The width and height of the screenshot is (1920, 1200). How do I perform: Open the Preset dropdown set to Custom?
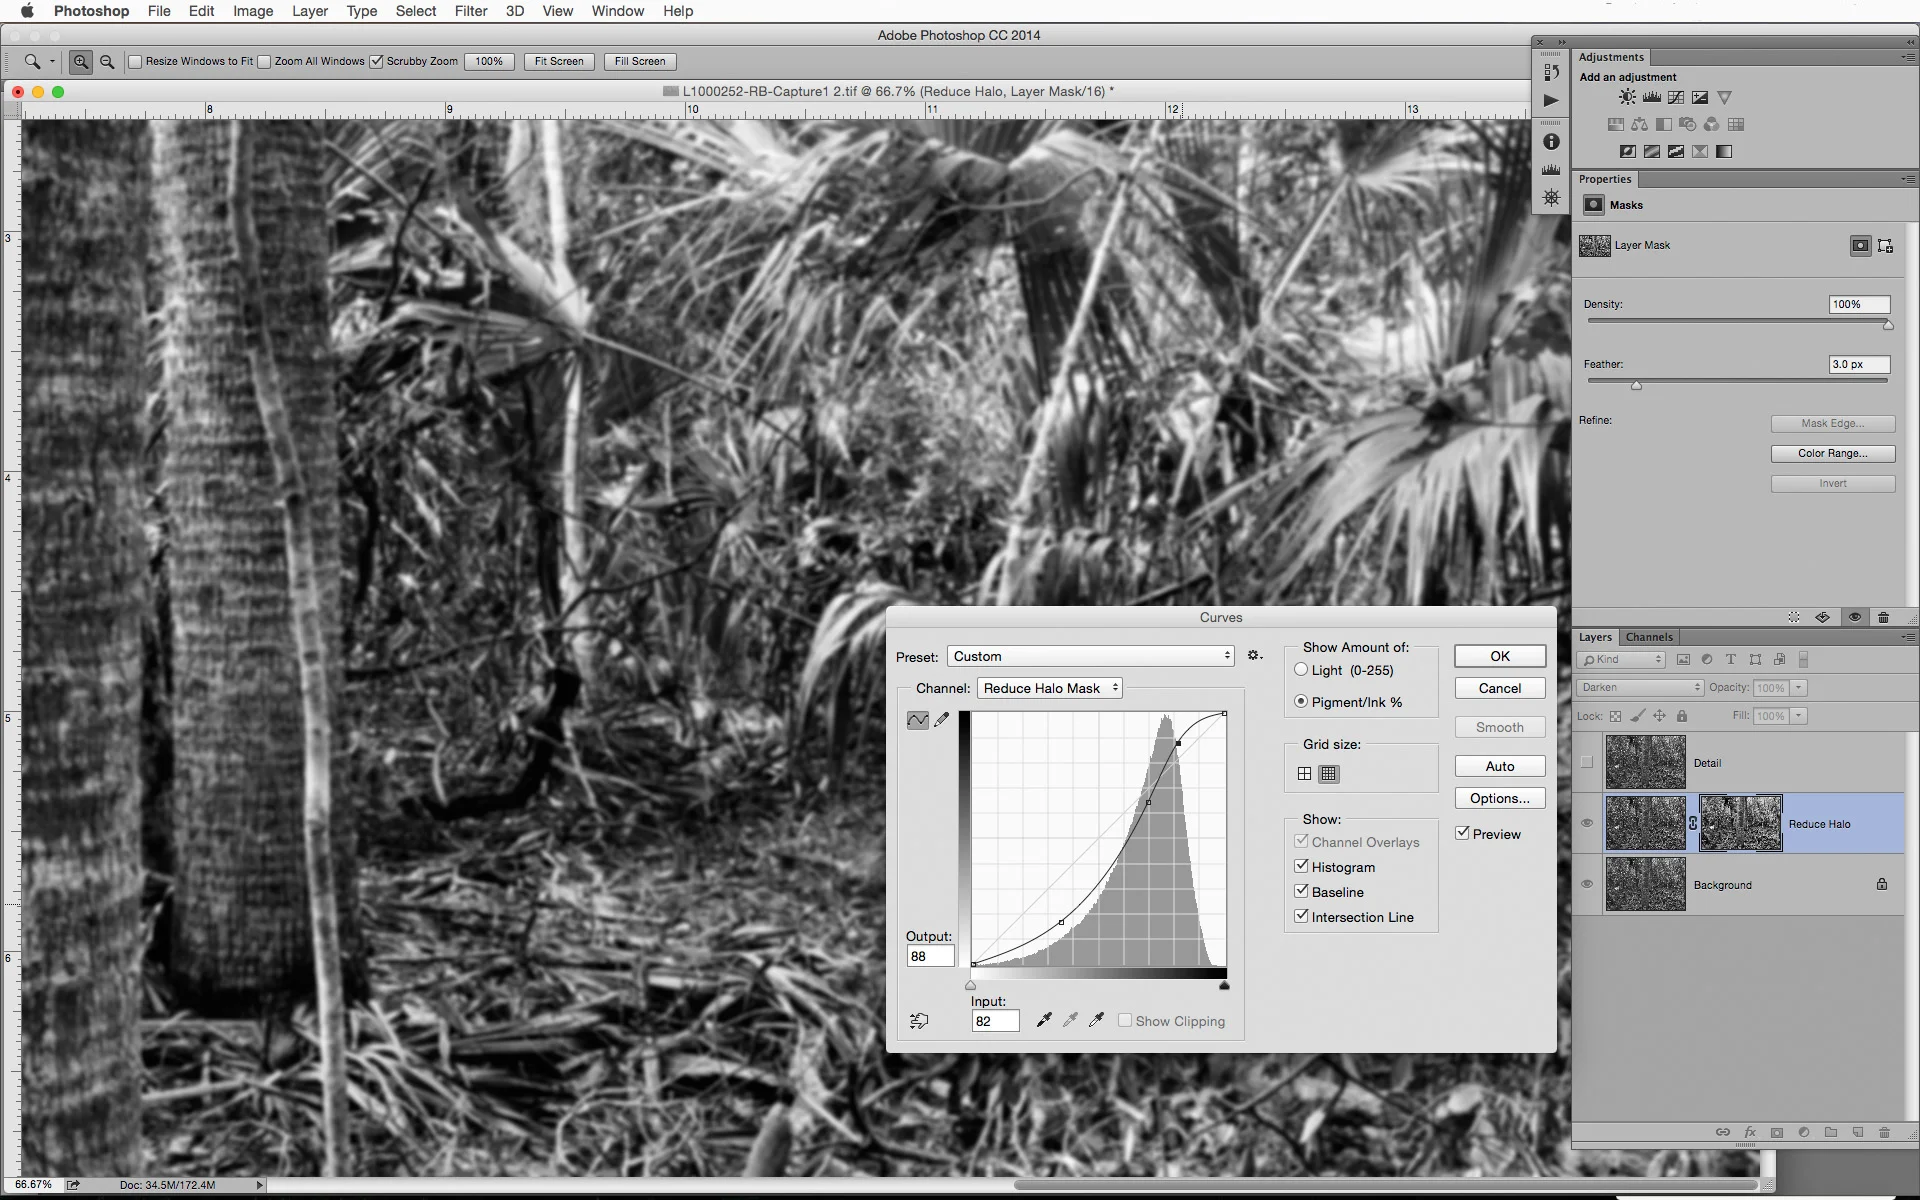pos(1090,656)
